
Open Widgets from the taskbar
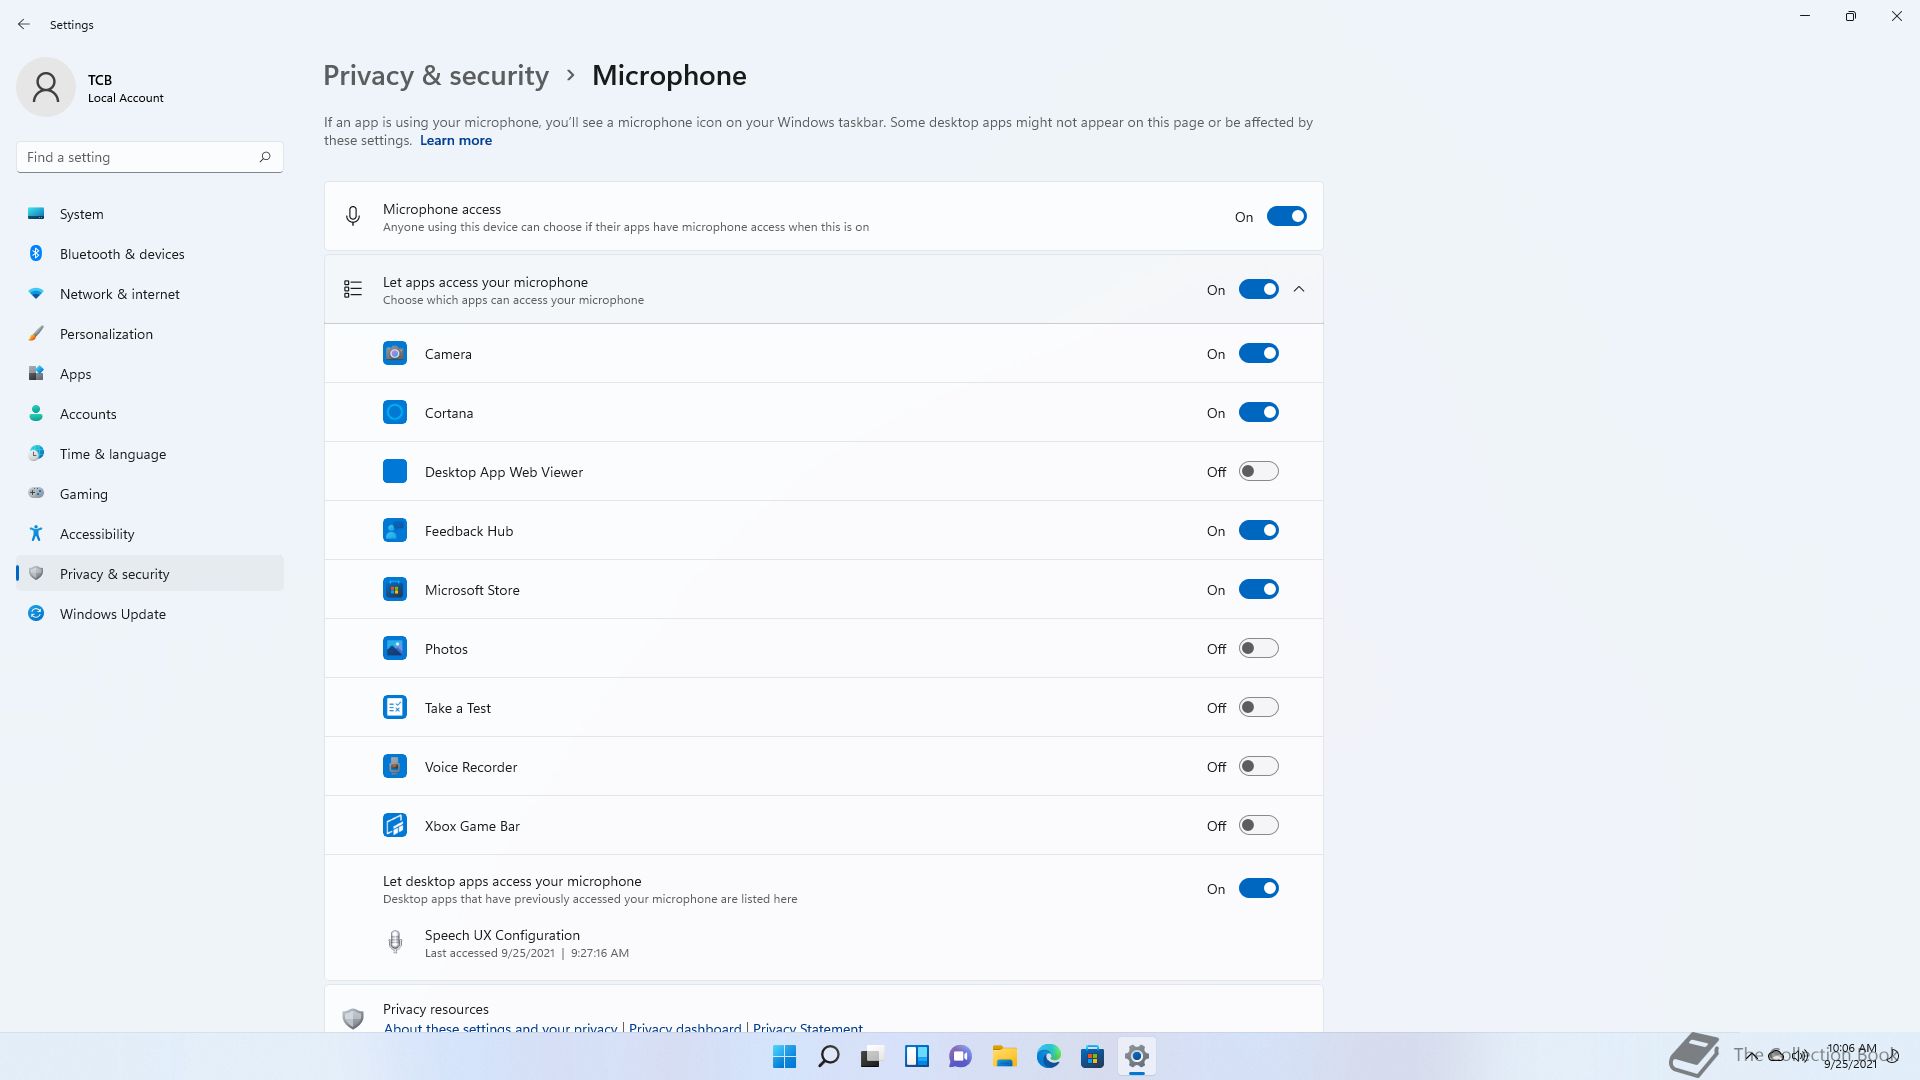pos(916,1056)
